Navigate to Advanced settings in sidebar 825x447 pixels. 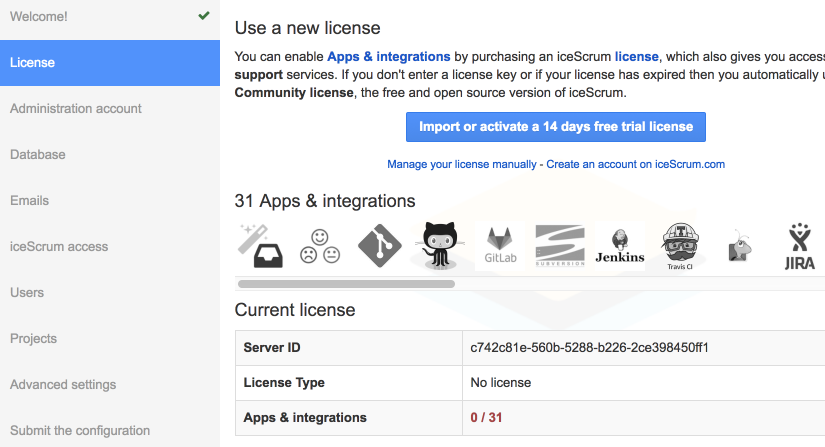[63, 384]
